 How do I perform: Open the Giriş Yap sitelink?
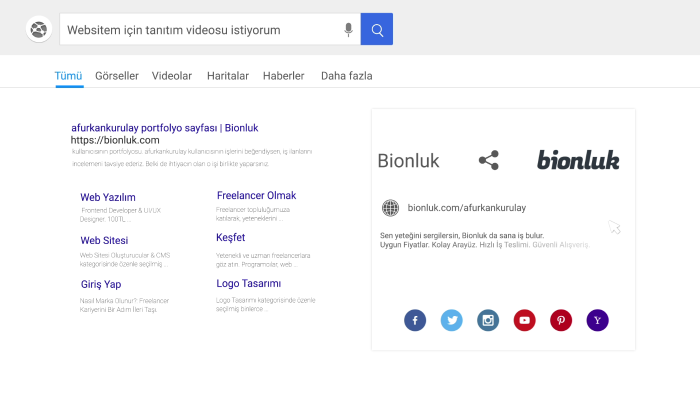pos(101,284)
